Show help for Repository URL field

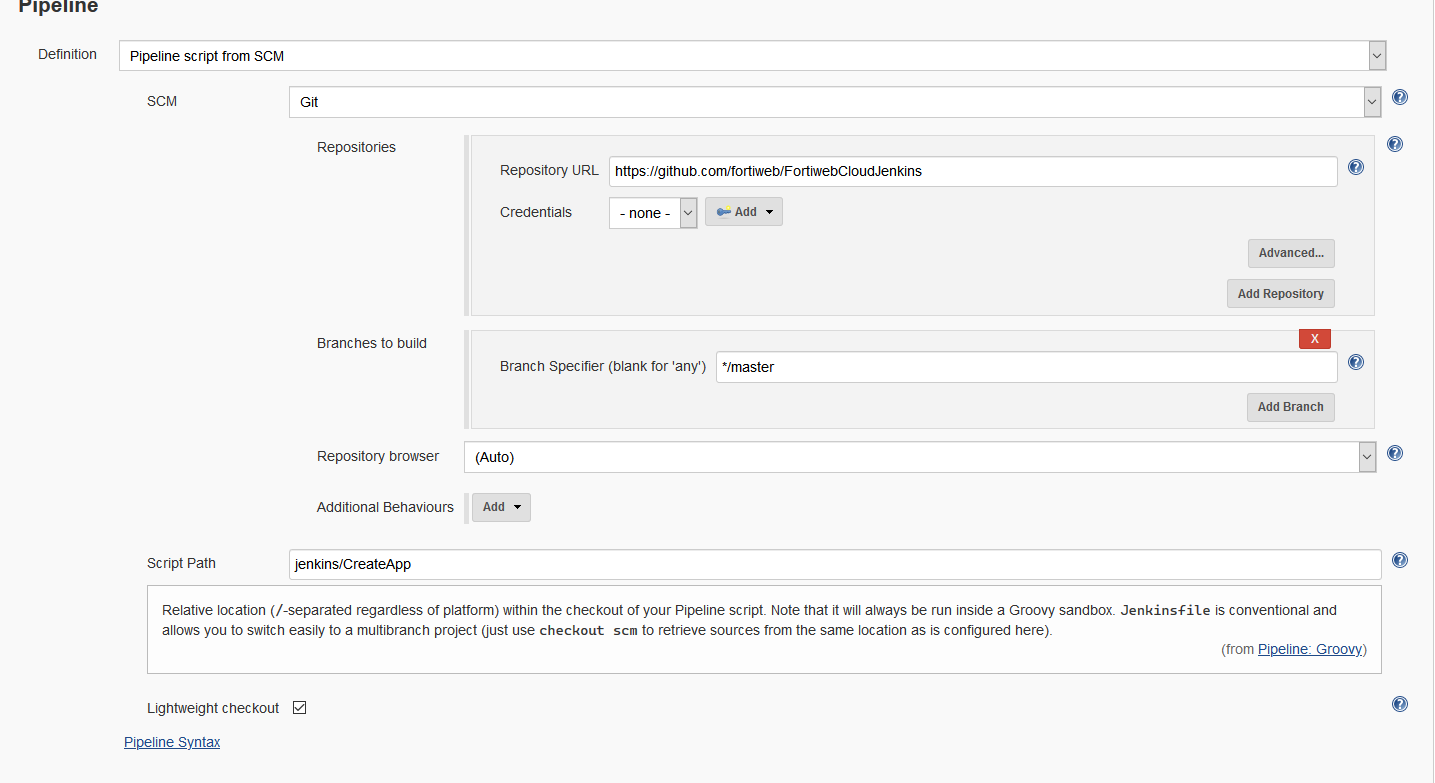pos(1356,167)
